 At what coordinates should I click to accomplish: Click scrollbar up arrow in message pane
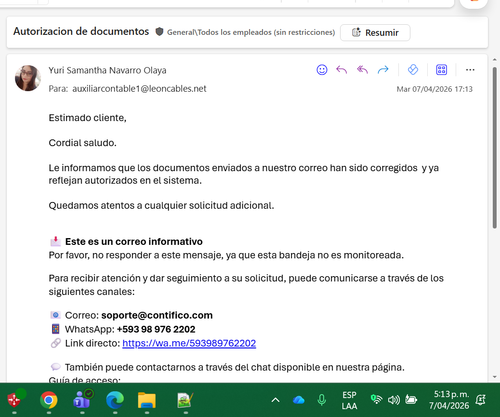(x=495, y=60)
